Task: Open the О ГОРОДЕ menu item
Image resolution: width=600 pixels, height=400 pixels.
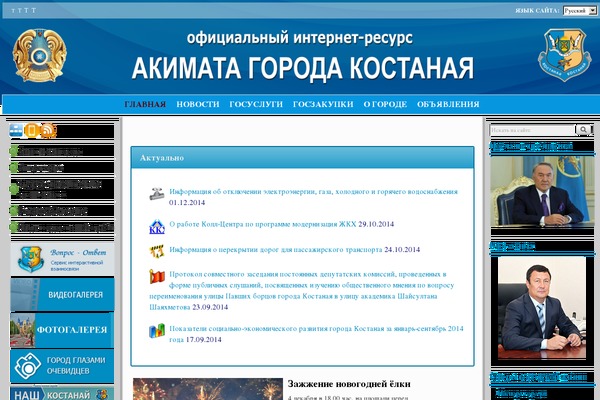Action: click(385, 104)
